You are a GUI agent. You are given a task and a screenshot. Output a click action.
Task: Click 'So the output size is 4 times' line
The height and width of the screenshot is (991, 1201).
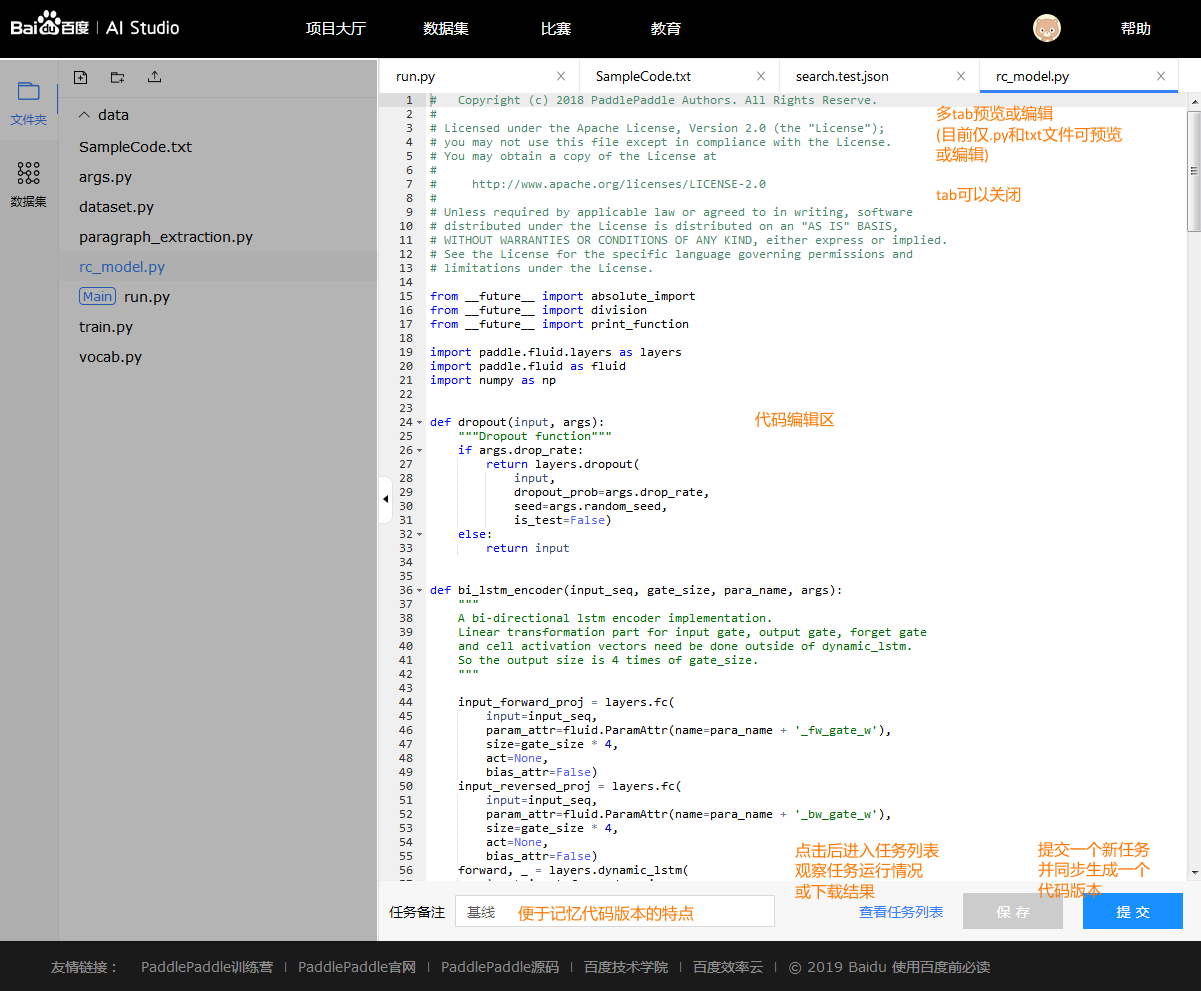608,660
